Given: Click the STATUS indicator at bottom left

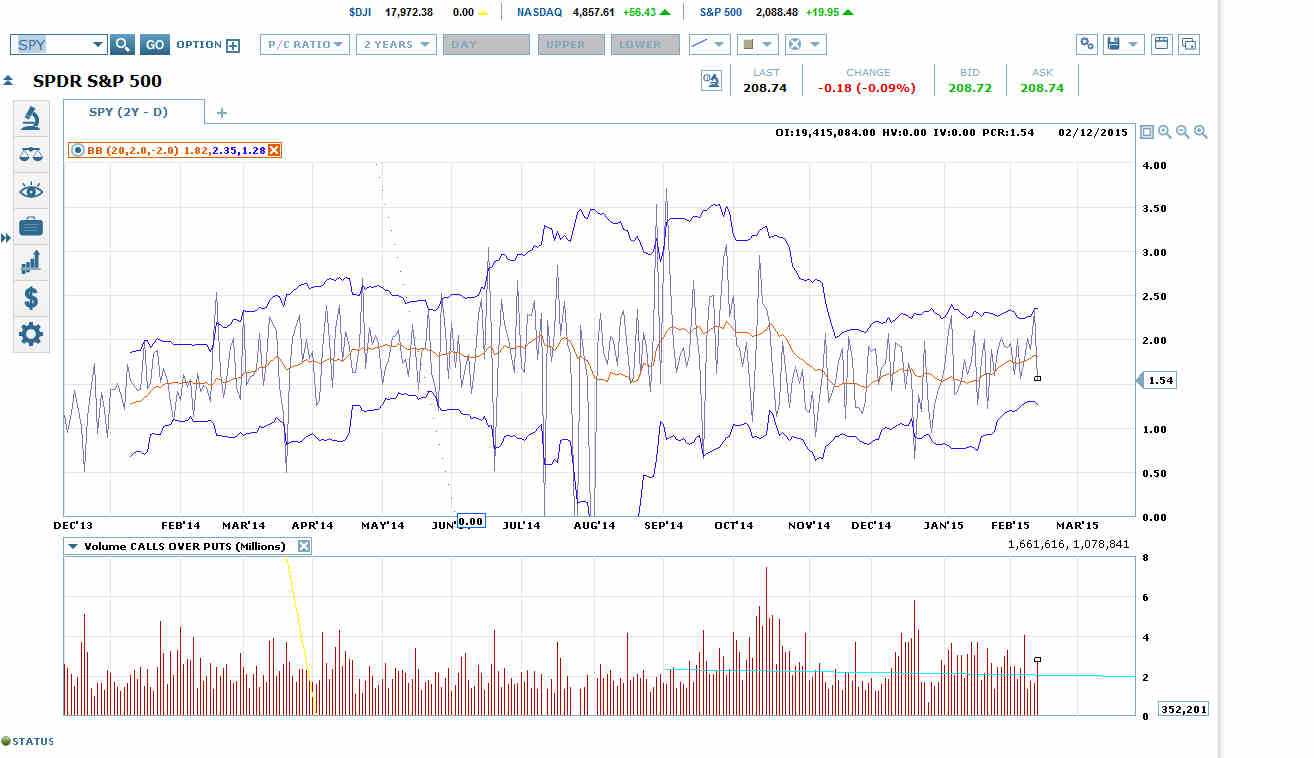Looking at the screenshot, I should coord(27,741).
